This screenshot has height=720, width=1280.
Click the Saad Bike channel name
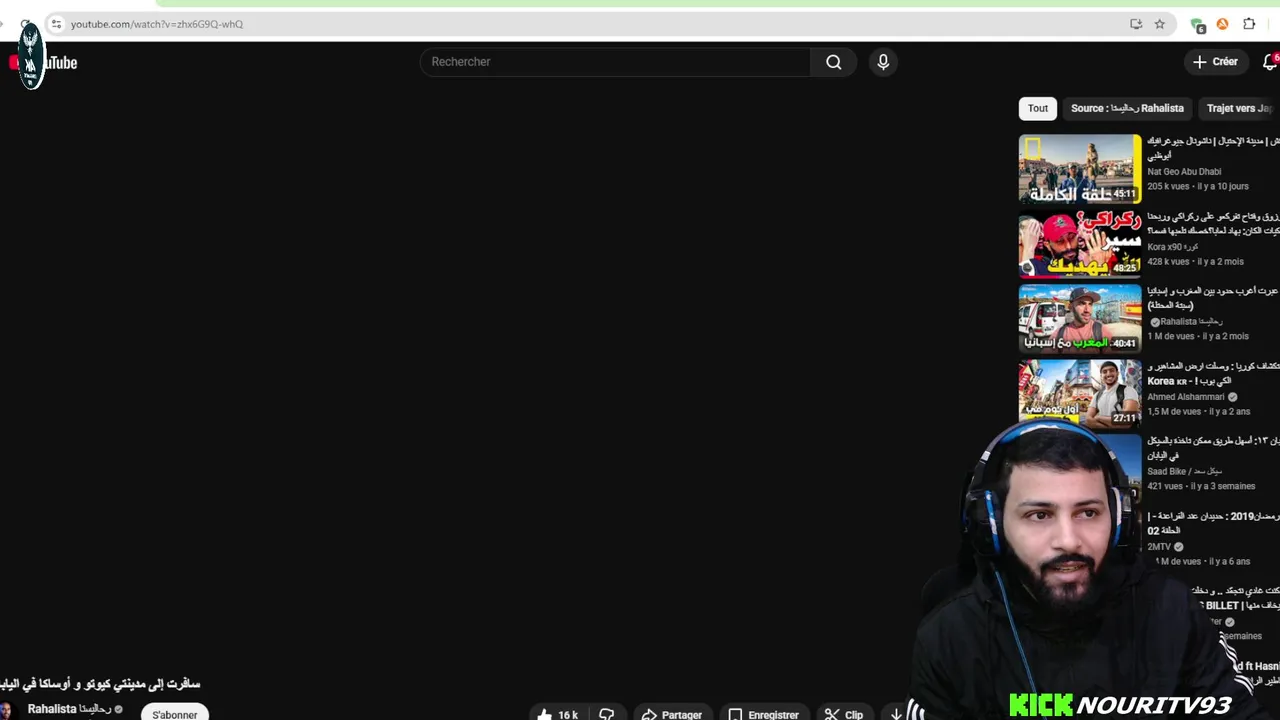pos(1185,471)
